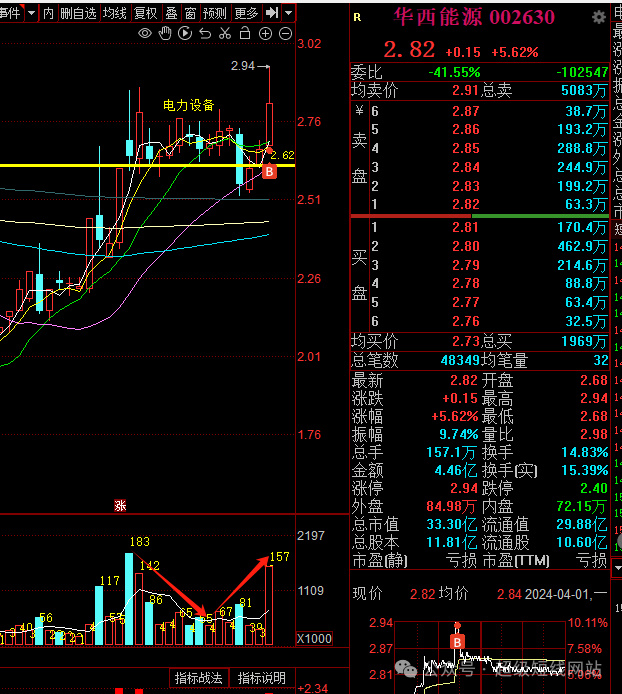Toggle 均线 moving averages
622x694 pixels.
pyautogui.click(x=115, y=13)
